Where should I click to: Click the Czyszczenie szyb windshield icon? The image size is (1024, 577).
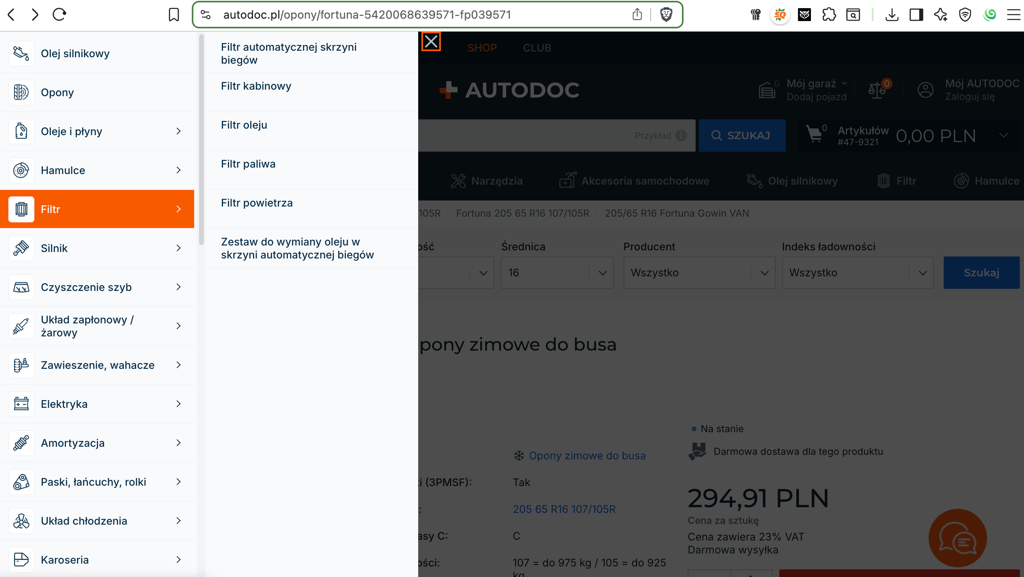[21, 287]
